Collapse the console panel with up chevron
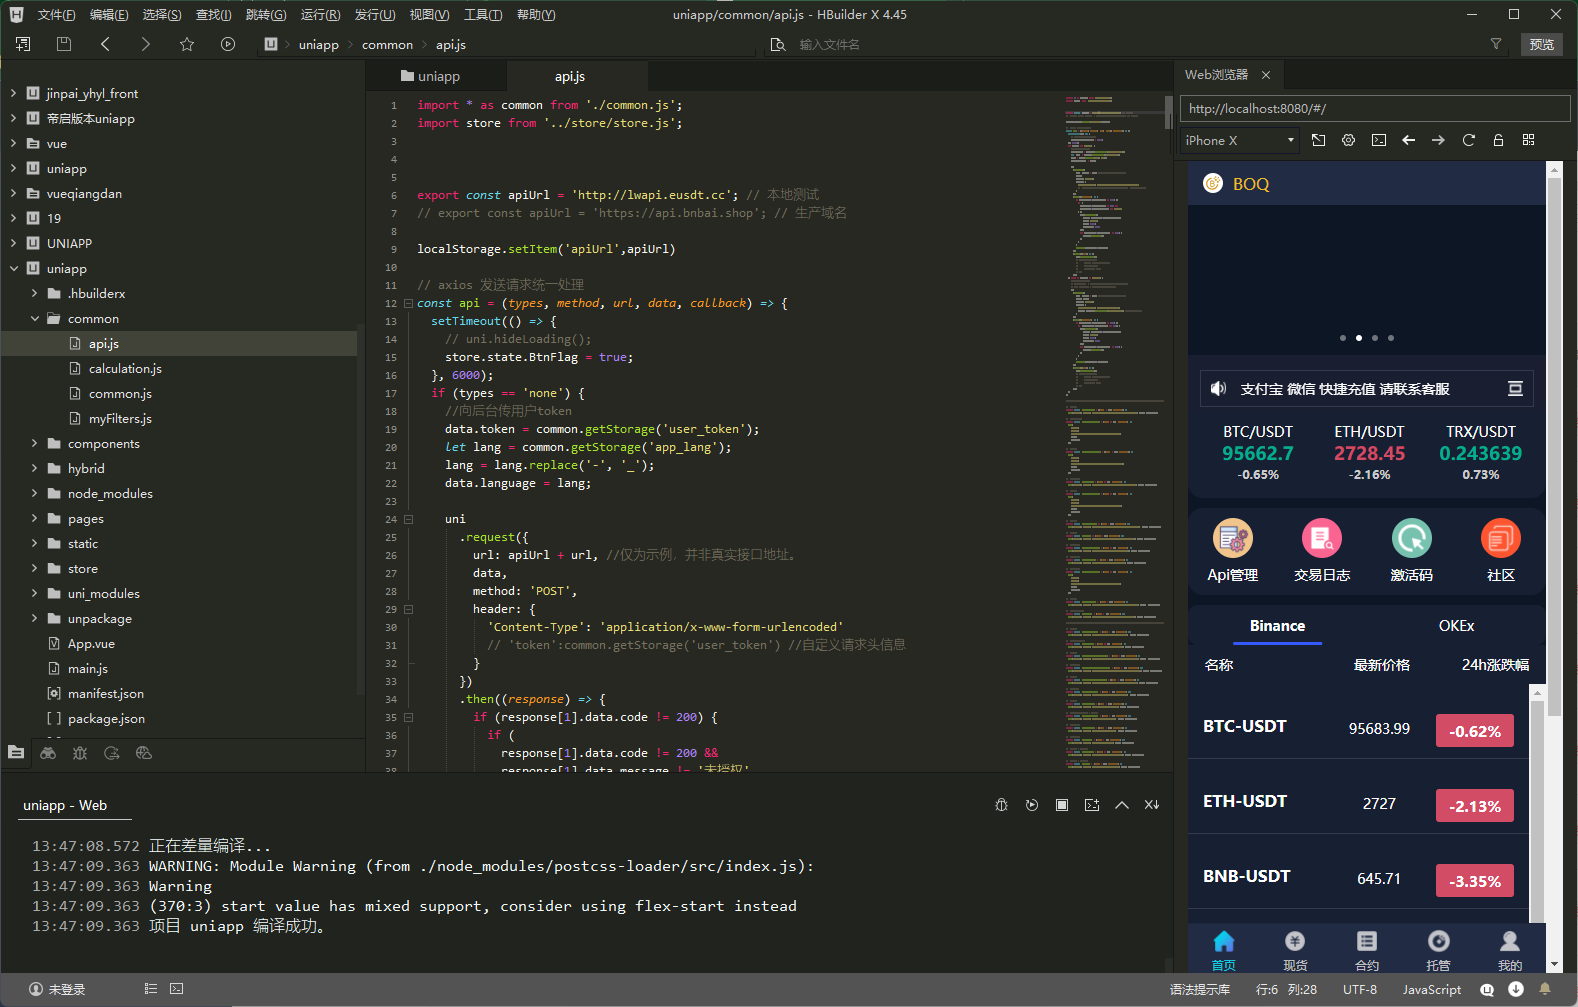Viewport: 1578px width, 1007px height. [1122, 805]
